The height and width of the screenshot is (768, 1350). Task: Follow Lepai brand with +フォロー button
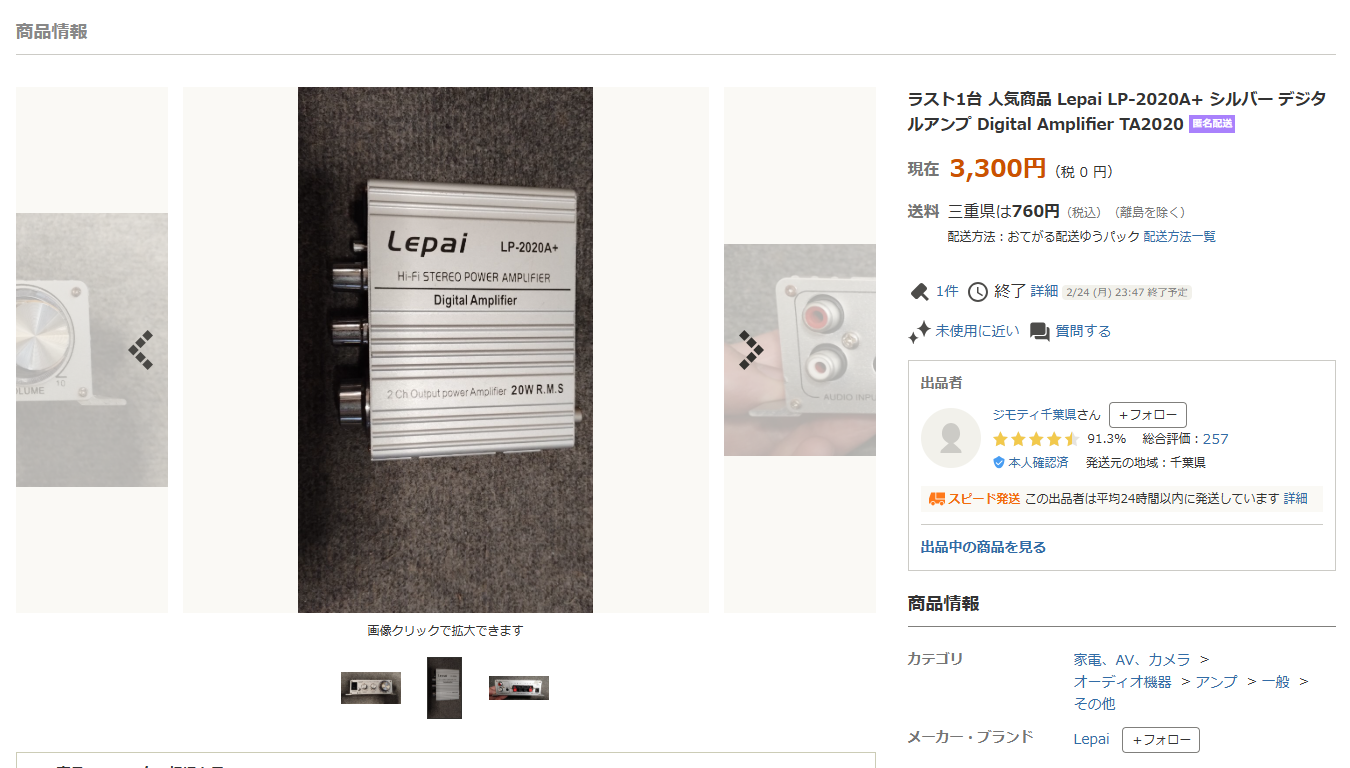tap(1161, 740)
